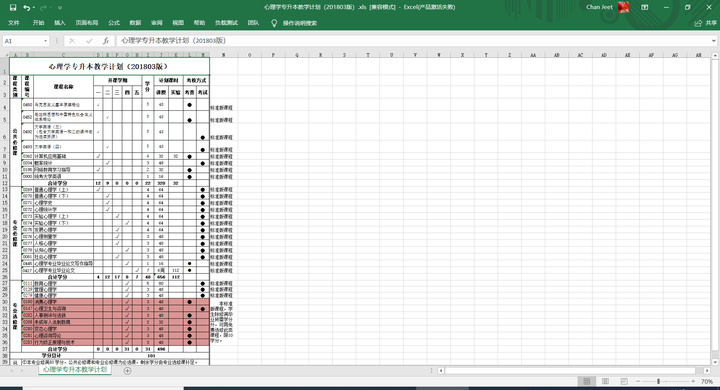Click the zoom in plus button
The width and height of the screenshot is (720, 390).
[x=693, y=381]
